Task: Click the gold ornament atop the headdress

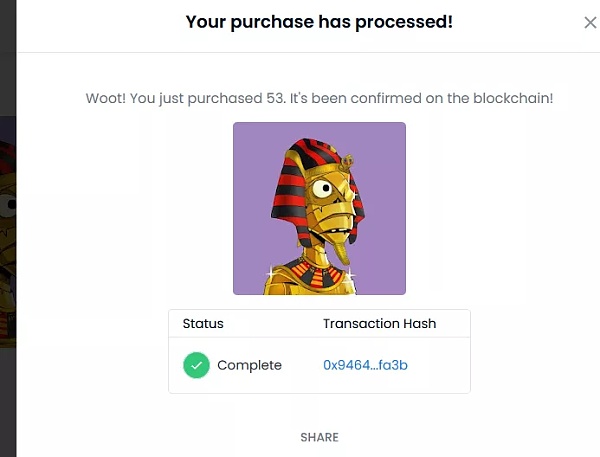Action: [x=348, y=159]
